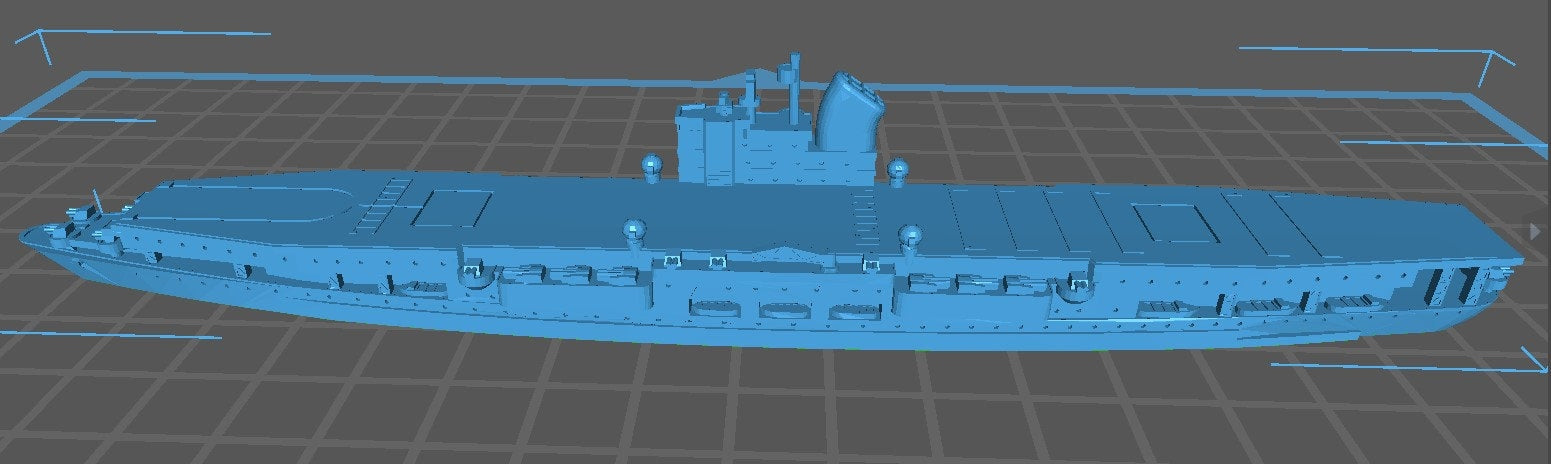Viewport: 1551px width, 464px height.
Task: Select the far-side dome right of the funnel
Action: coord(898,171)
